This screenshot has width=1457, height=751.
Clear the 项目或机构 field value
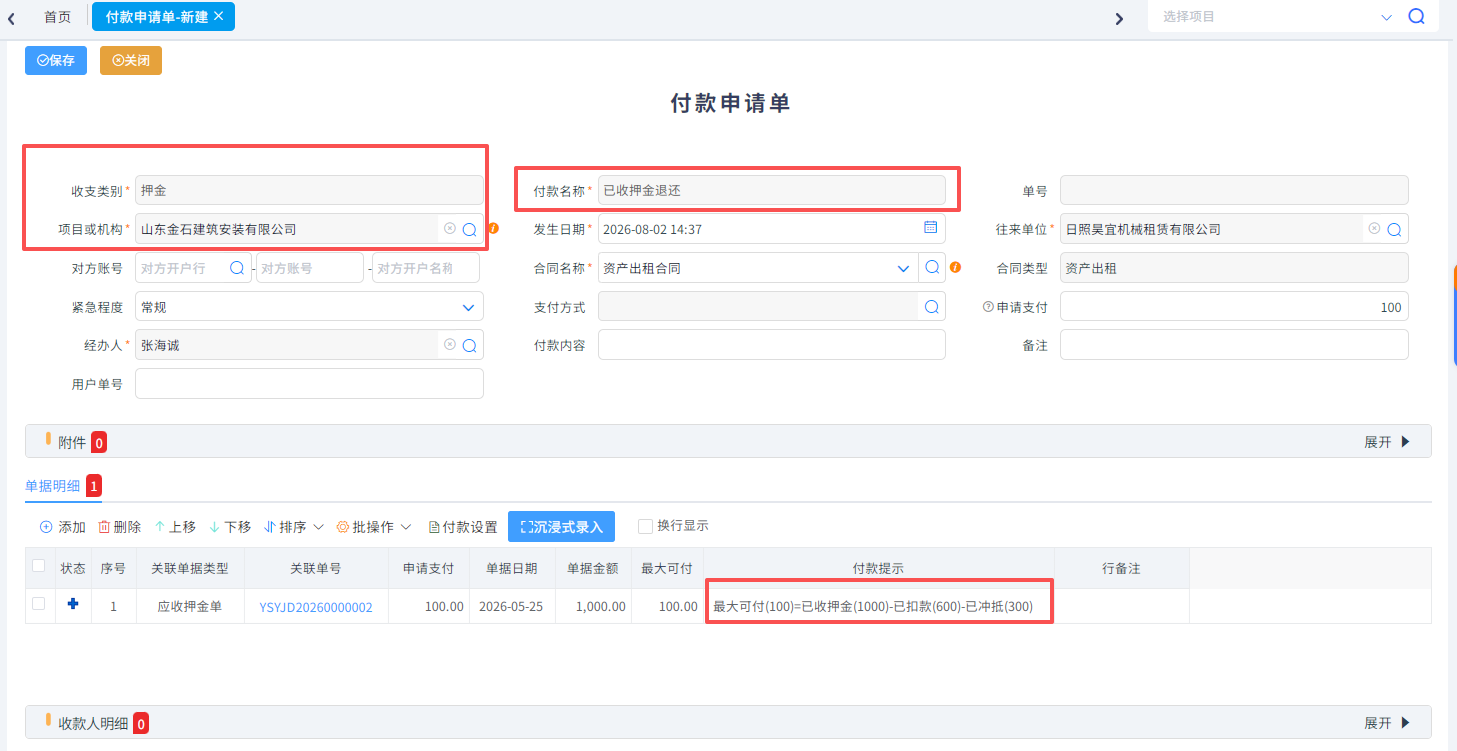coord(450,229)
